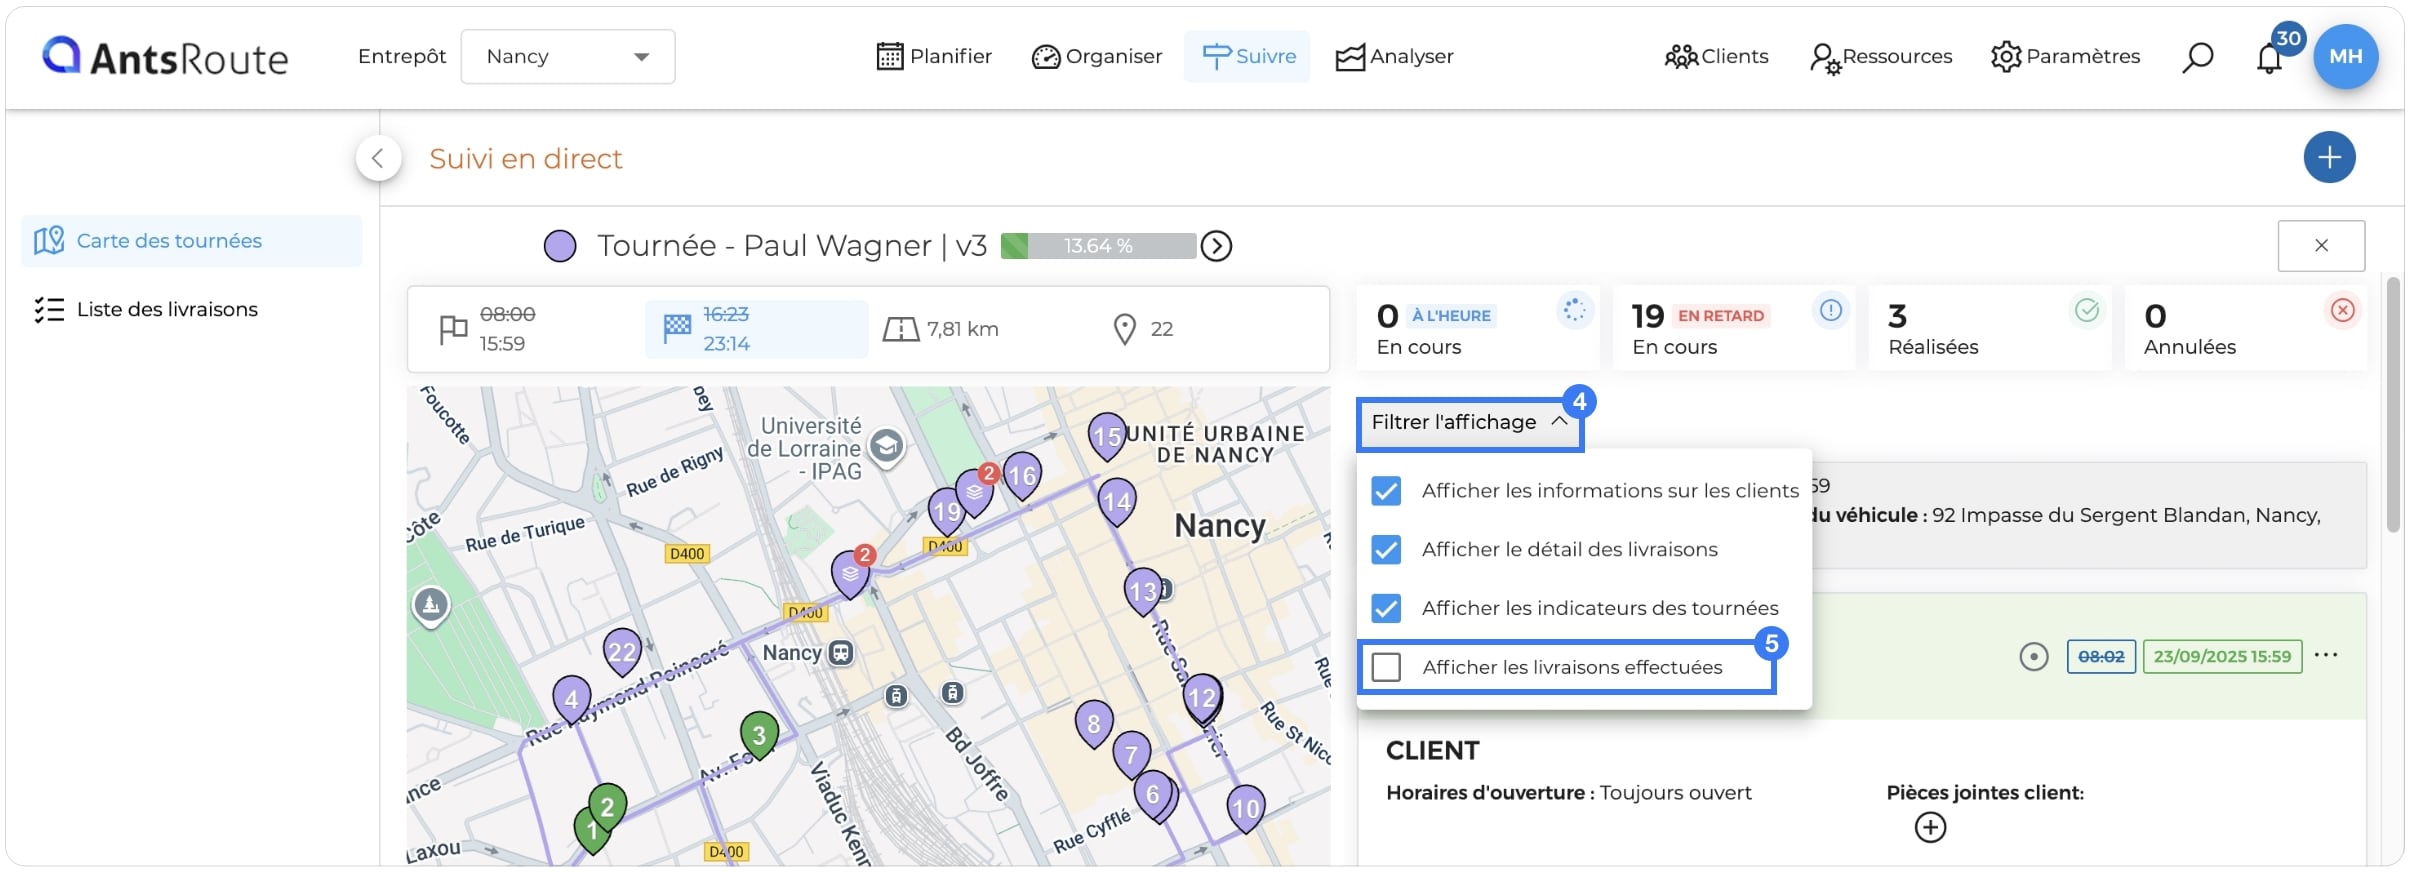Click the start flag icon
2410x872 pixels.
coord(453,329)
